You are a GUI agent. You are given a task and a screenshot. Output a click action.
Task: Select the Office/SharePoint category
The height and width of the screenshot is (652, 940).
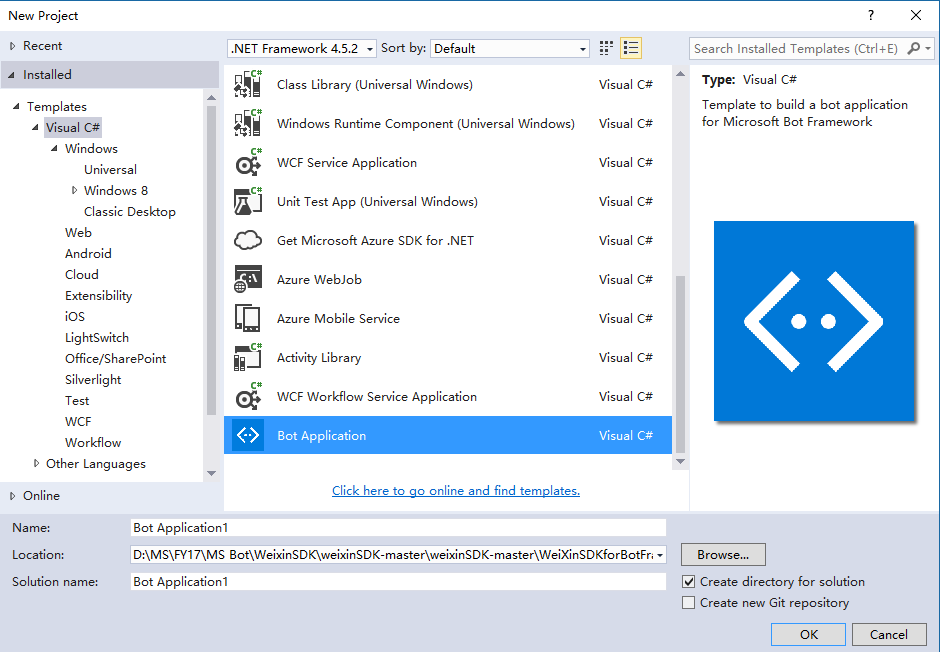(x=116, y=358)
